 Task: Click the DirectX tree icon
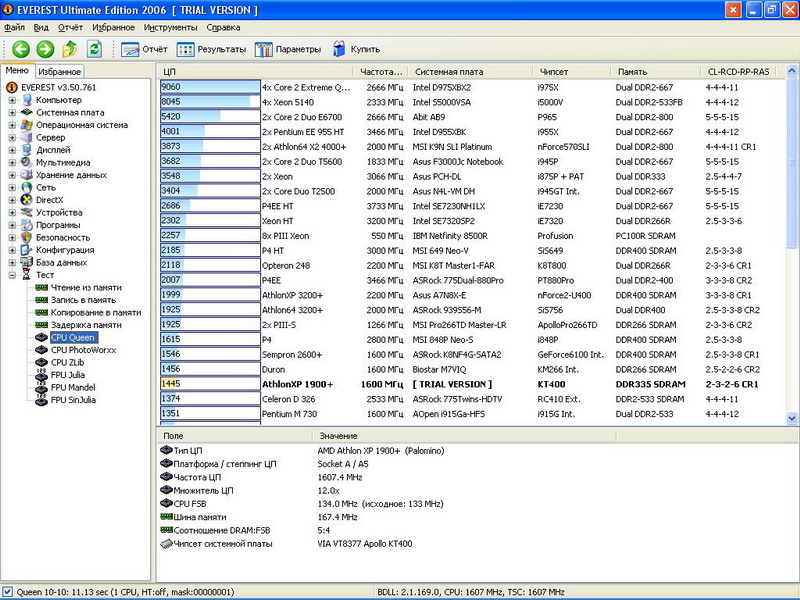coord(27,200)
